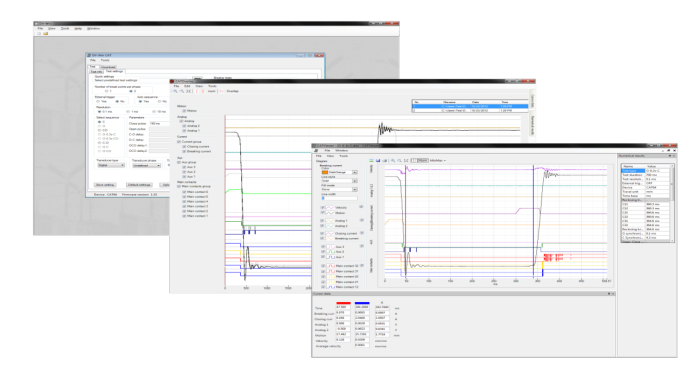Select the 1 ms resolution radio button
The image size is (697, 367).
(128, 112)
